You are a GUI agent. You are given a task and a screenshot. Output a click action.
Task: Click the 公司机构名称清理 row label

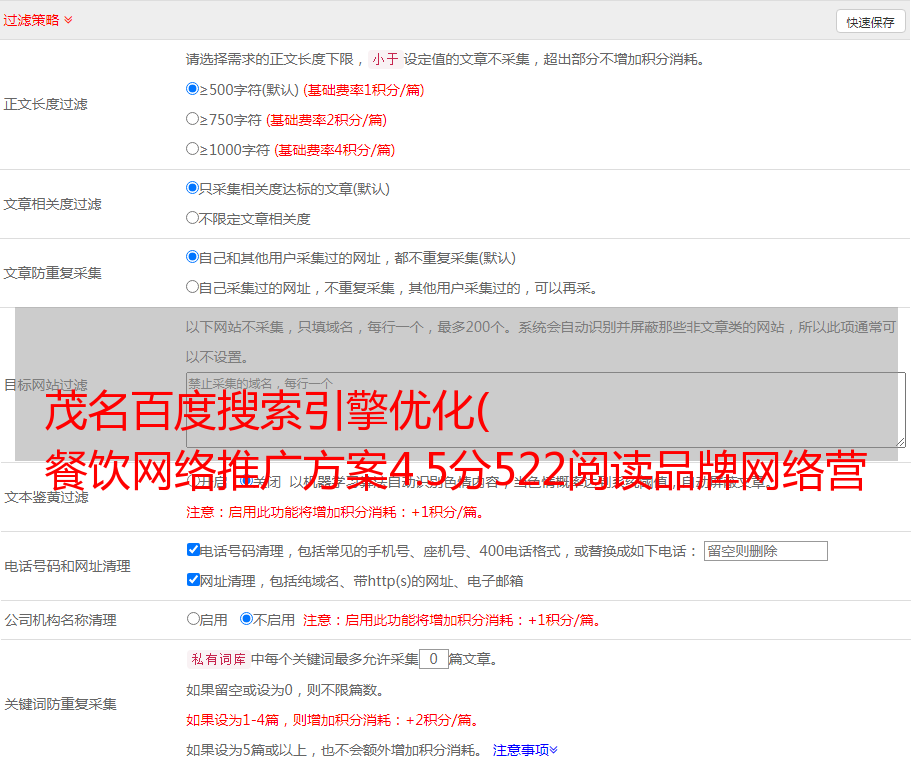click(x=60, y=620)
